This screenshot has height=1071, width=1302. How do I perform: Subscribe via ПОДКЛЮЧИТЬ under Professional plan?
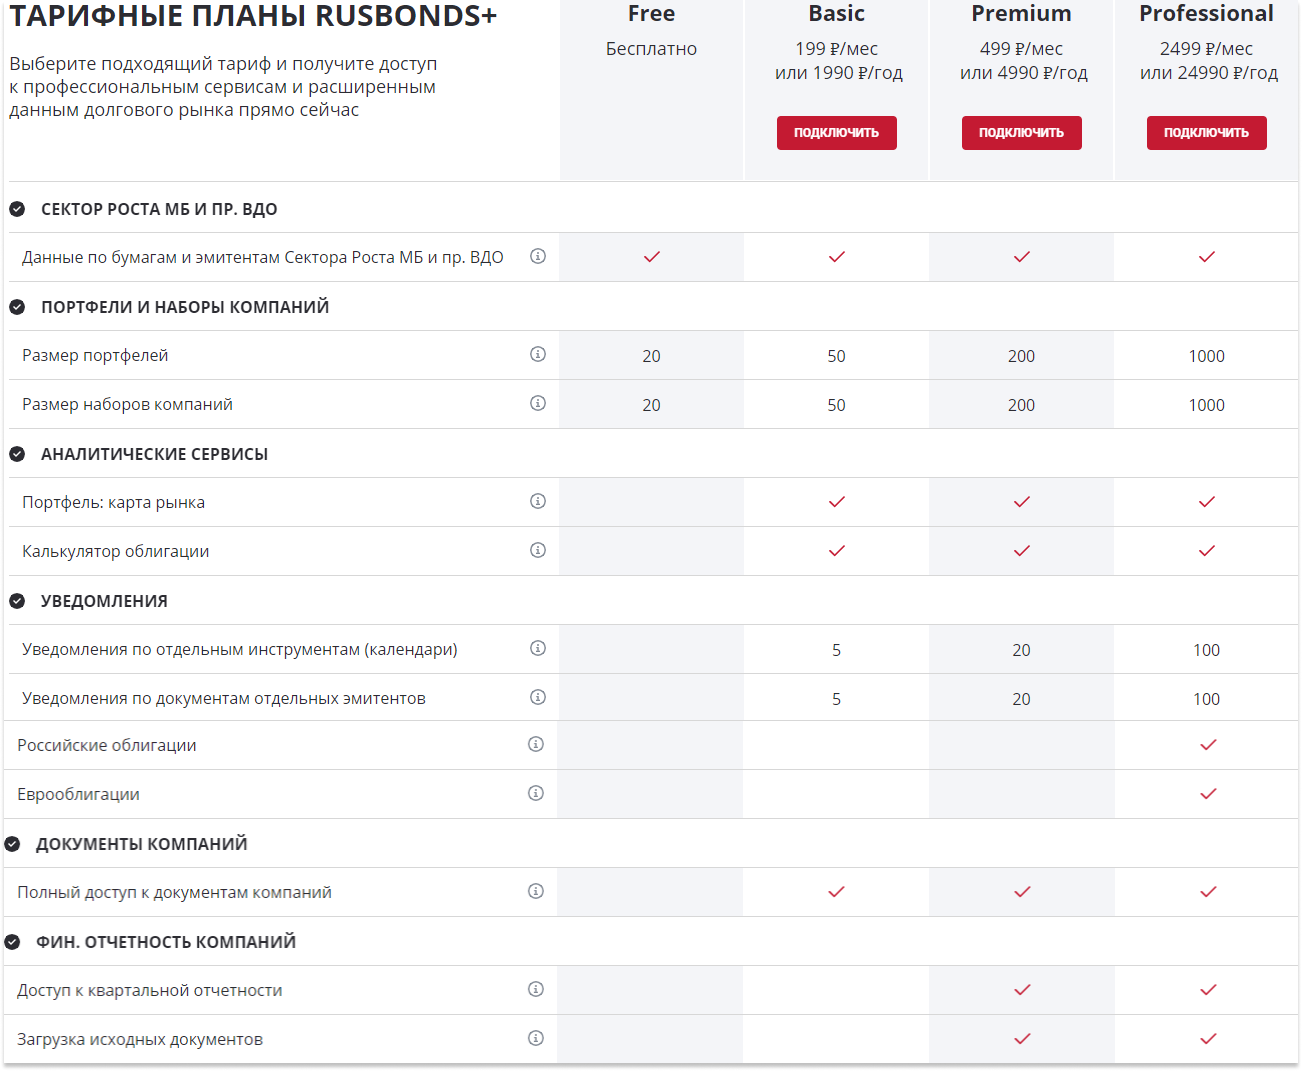[x=1207, y=133]
